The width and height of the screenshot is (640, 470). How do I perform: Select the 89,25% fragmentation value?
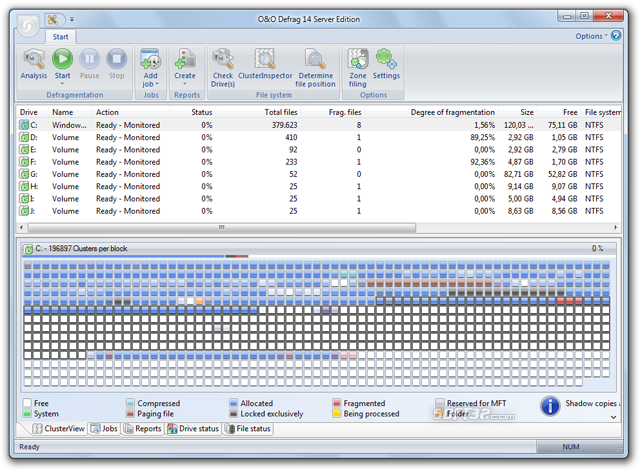pos(482,137)
